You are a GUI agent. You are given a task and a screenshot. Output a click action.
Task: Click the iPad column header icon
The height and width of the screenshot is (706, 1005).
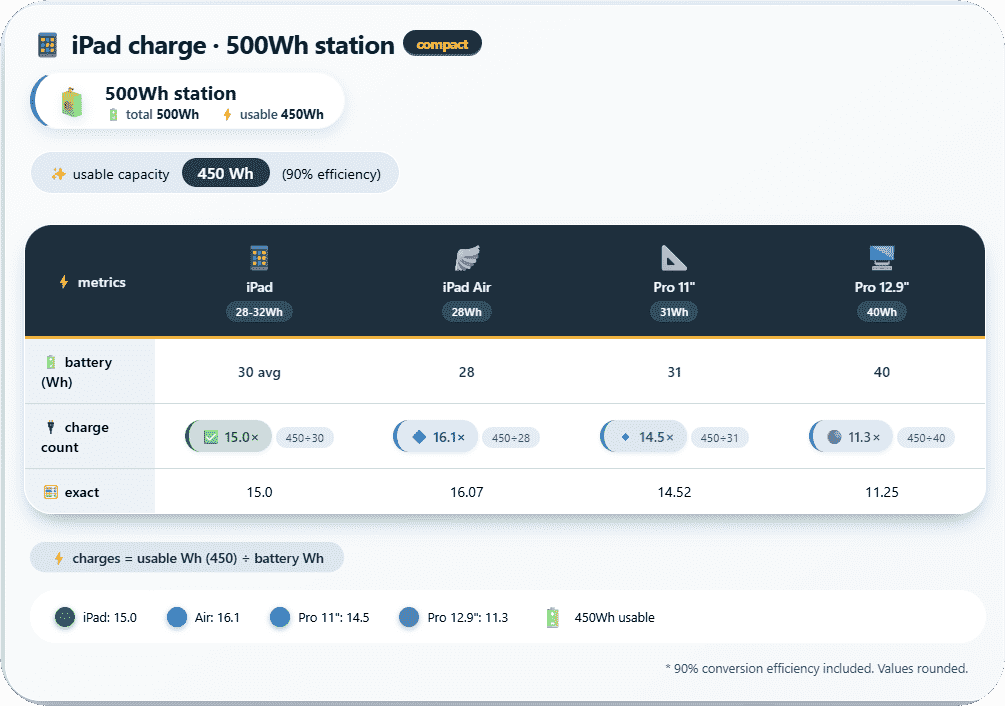click(x=259, y=258)
